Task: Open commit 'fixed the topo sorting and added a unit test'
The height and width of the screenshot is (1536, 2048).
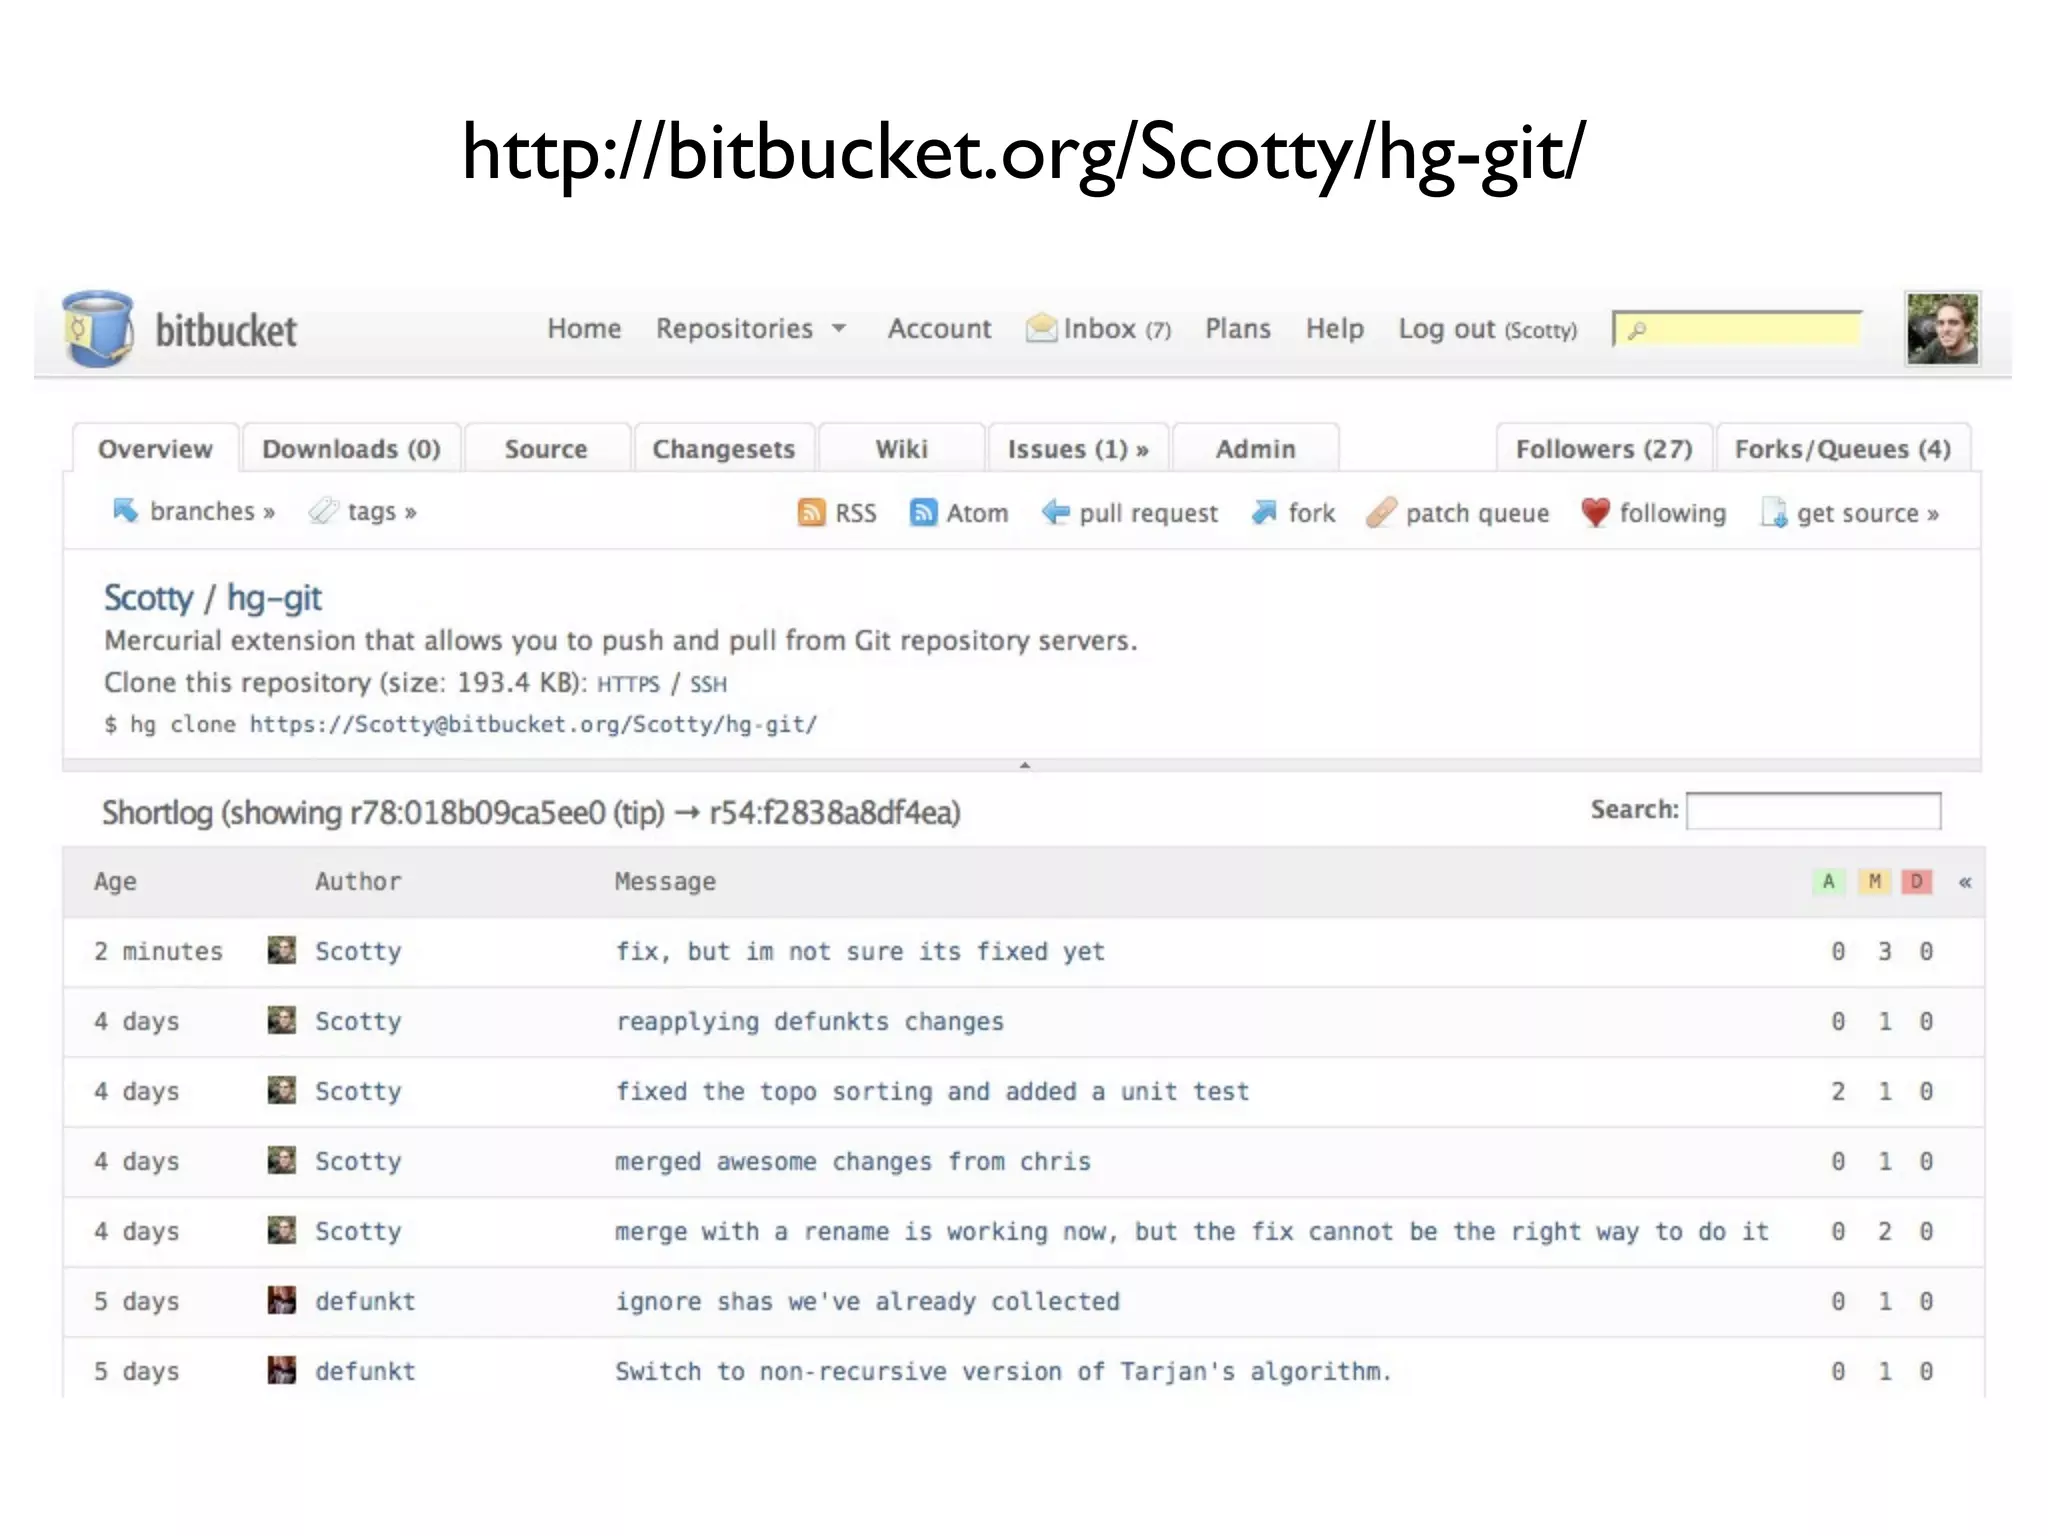Action: pos(932,1091)
